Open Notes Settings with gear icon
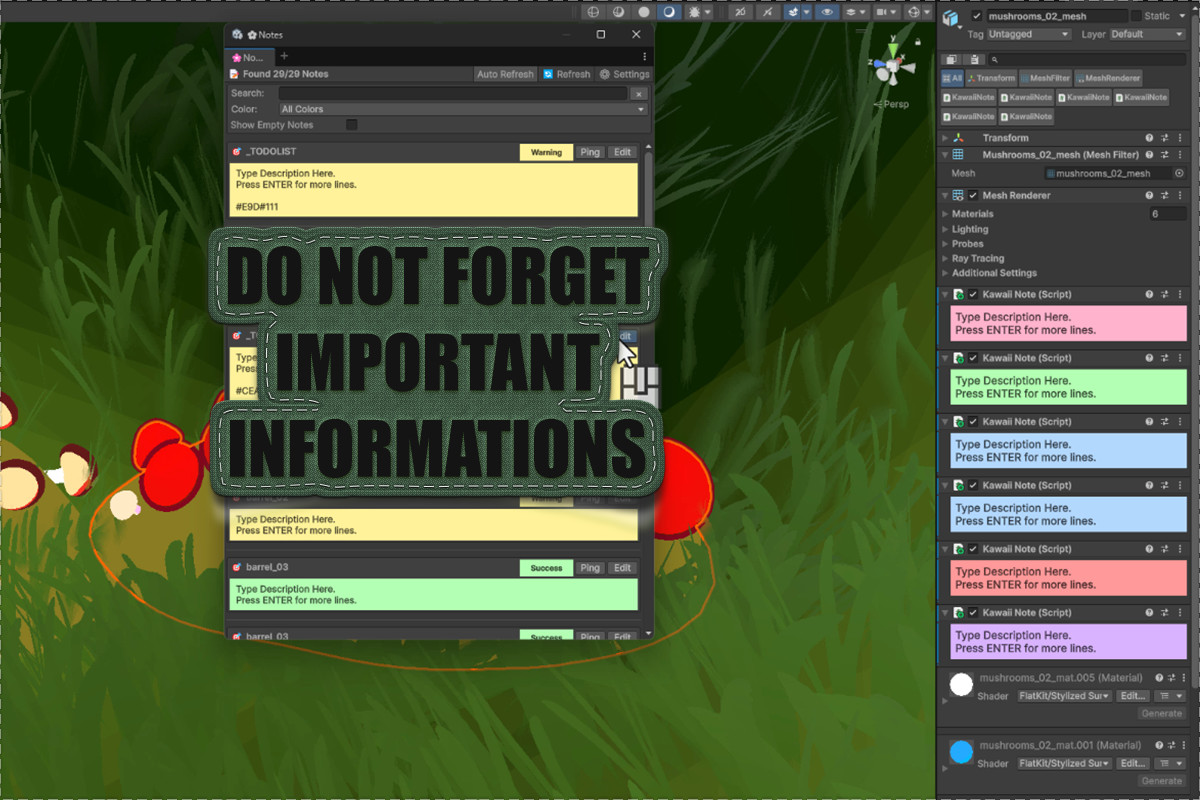Screen dimensions: 1200x800 tap(625, 74)
